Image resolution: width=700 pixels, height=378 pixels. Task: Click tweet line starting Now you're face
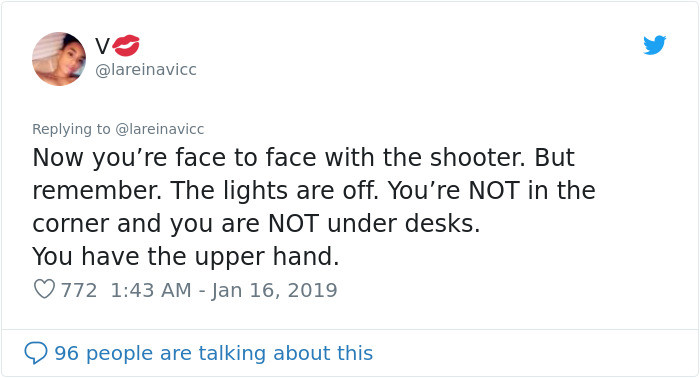point(304,158)
